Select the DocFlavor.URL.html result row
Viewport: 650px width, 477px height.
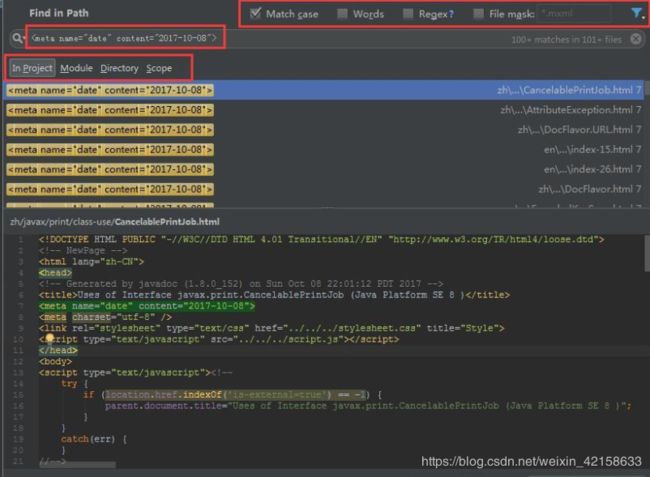(324, 130)
